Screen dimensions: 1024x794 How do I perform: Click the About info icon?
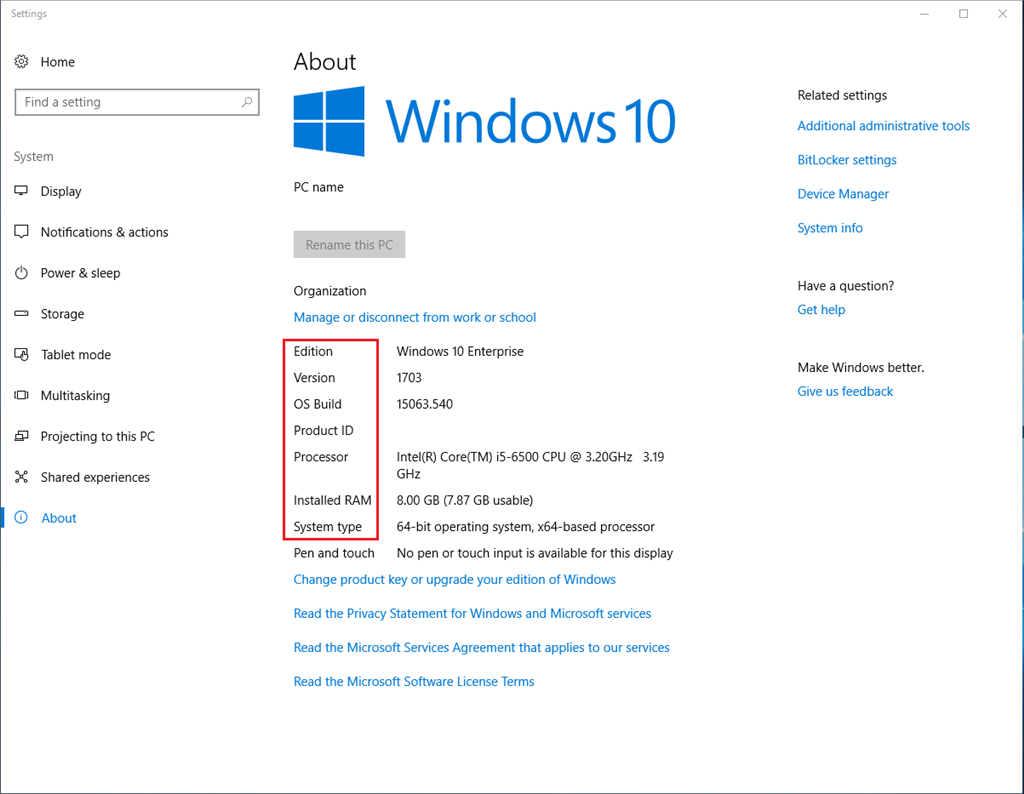click(x=22, y=518)
